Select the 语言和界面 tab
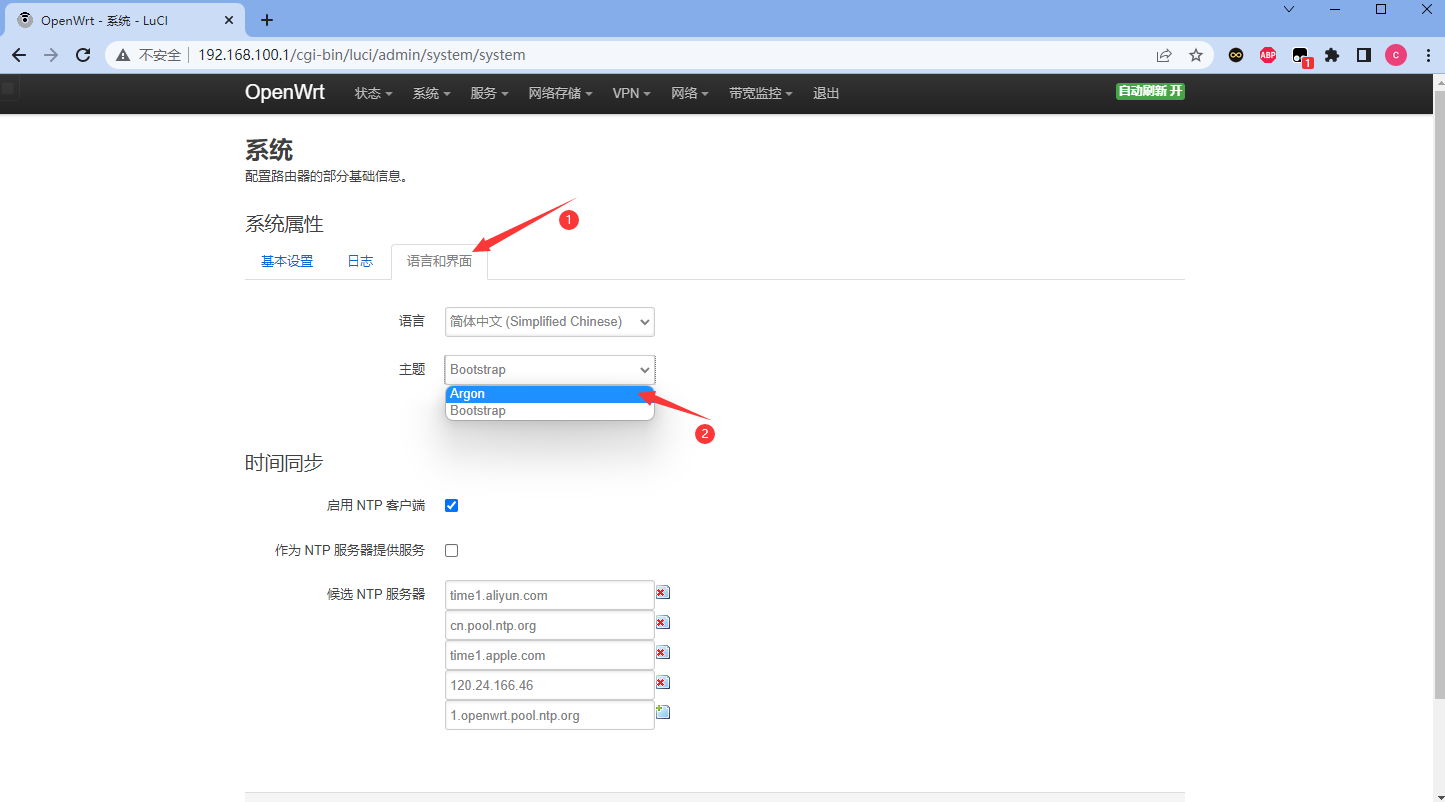This screenshot has width=1445, height=802. 439,262
